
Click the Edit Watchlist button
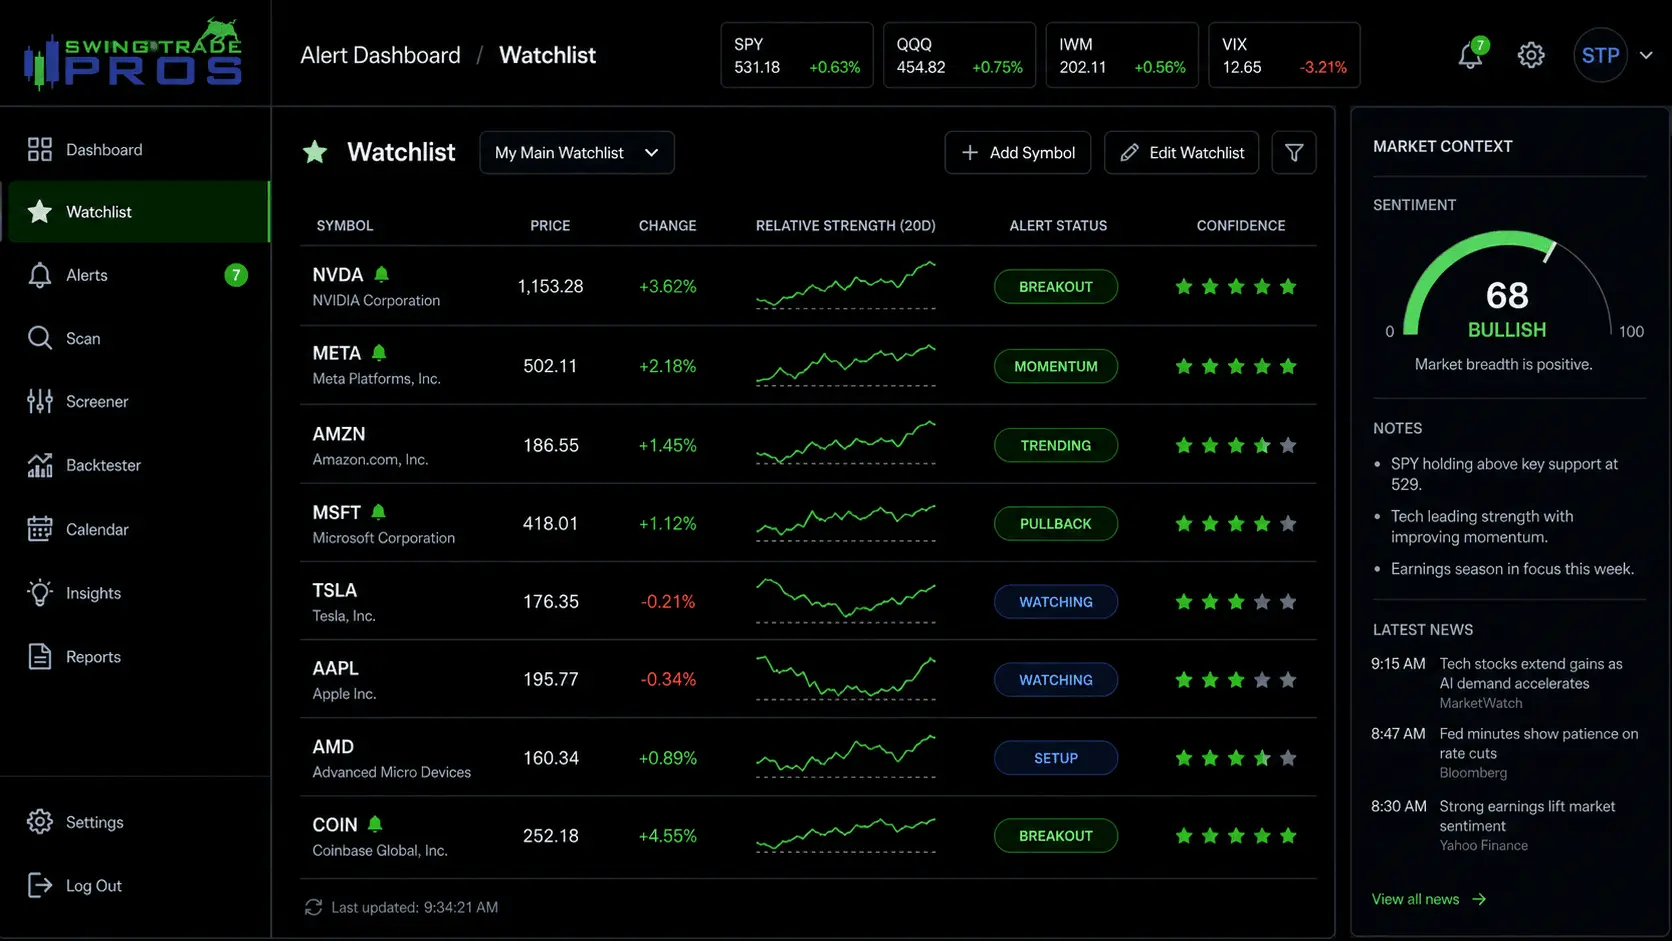pyautogui.click(x=1182, y=153)
